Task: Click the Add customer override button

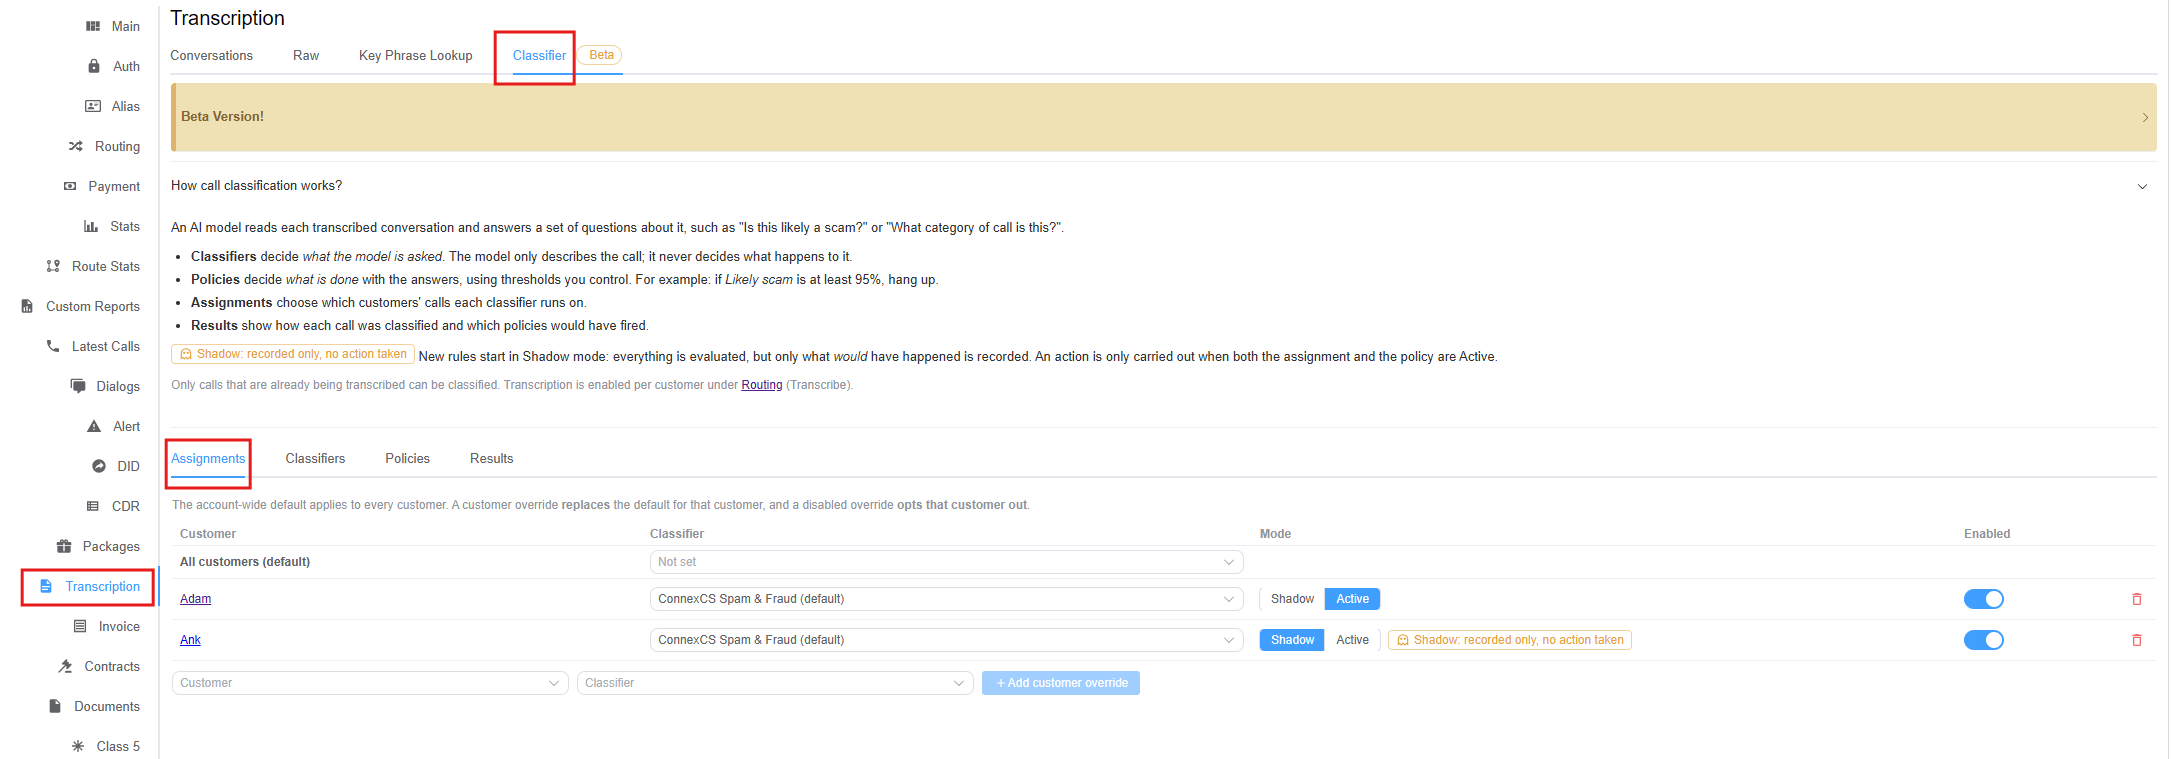Action: pos(1061,683)
